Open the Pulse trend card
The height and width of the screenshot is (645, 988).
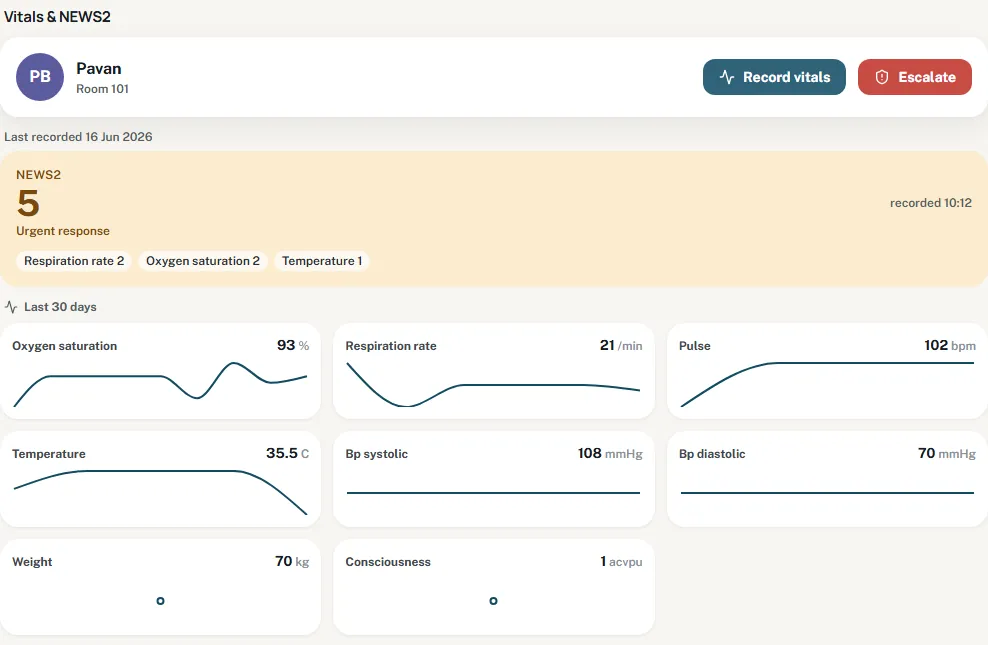pyautogui.click(x=827, y=371)
